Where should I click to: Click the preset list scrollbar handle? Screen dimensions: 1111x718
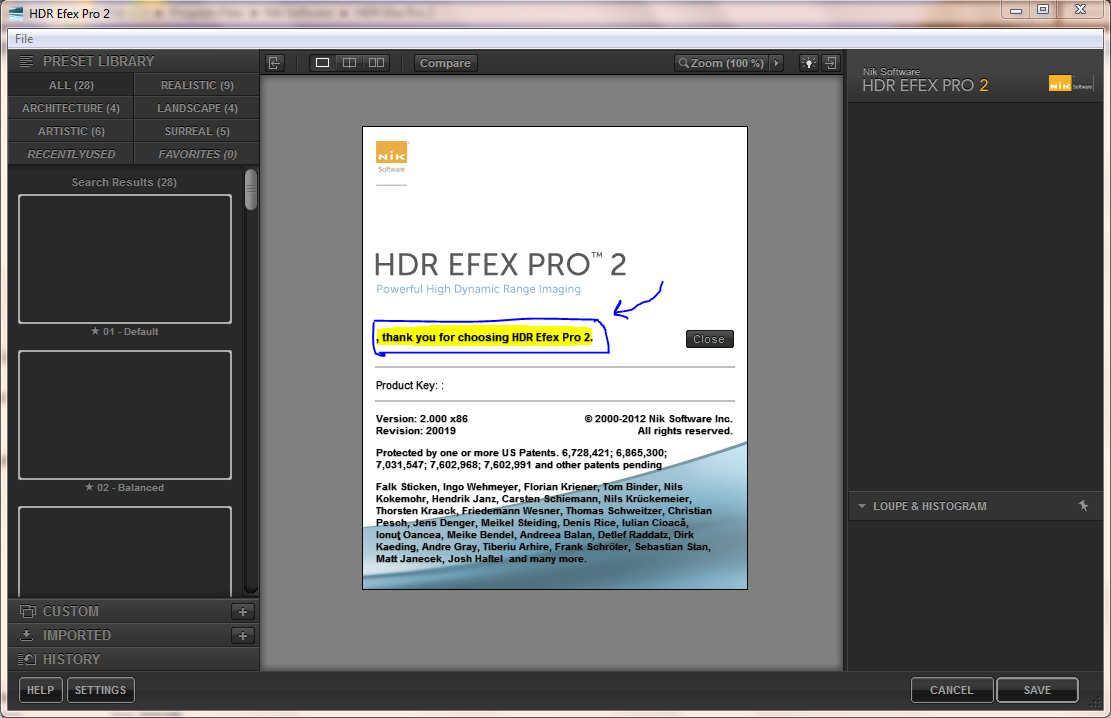[251, 189]
